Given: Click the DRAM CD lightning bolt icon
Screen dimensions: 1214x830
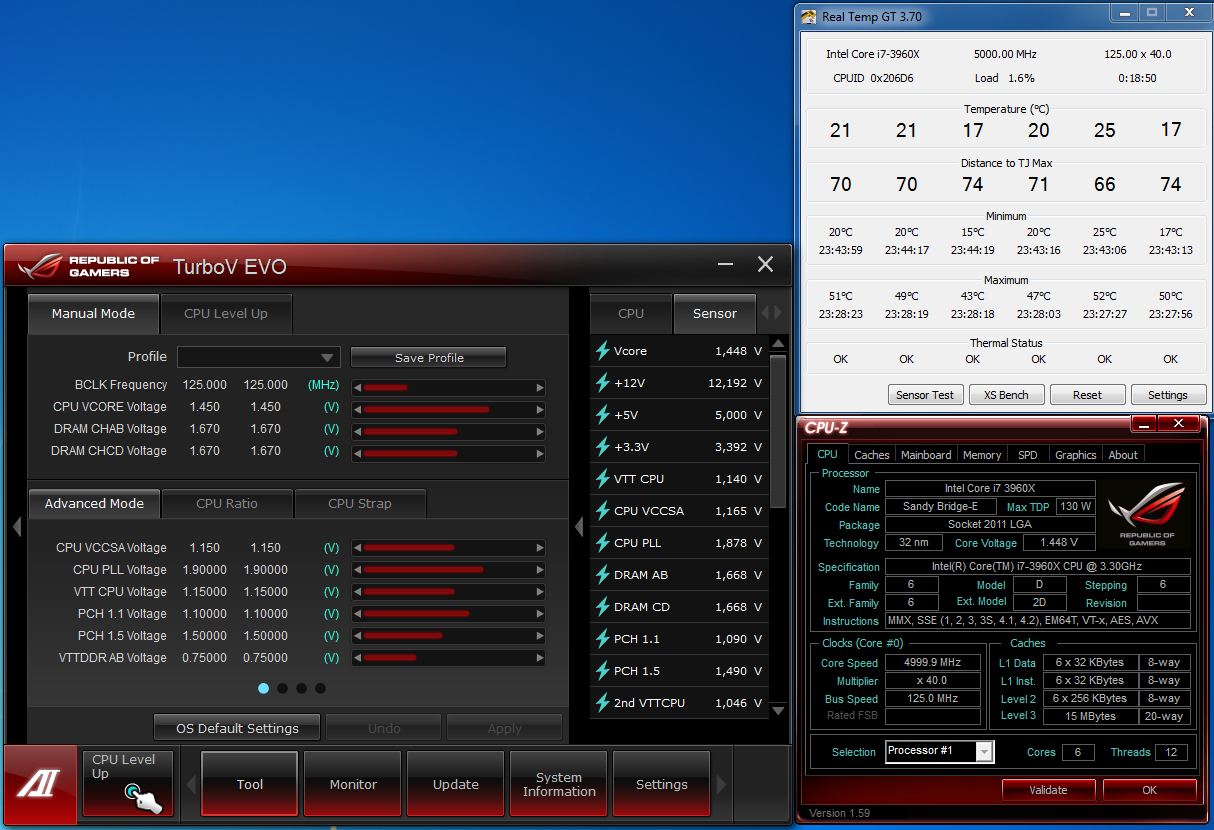Looking at the screenshot, I should 602,607.
